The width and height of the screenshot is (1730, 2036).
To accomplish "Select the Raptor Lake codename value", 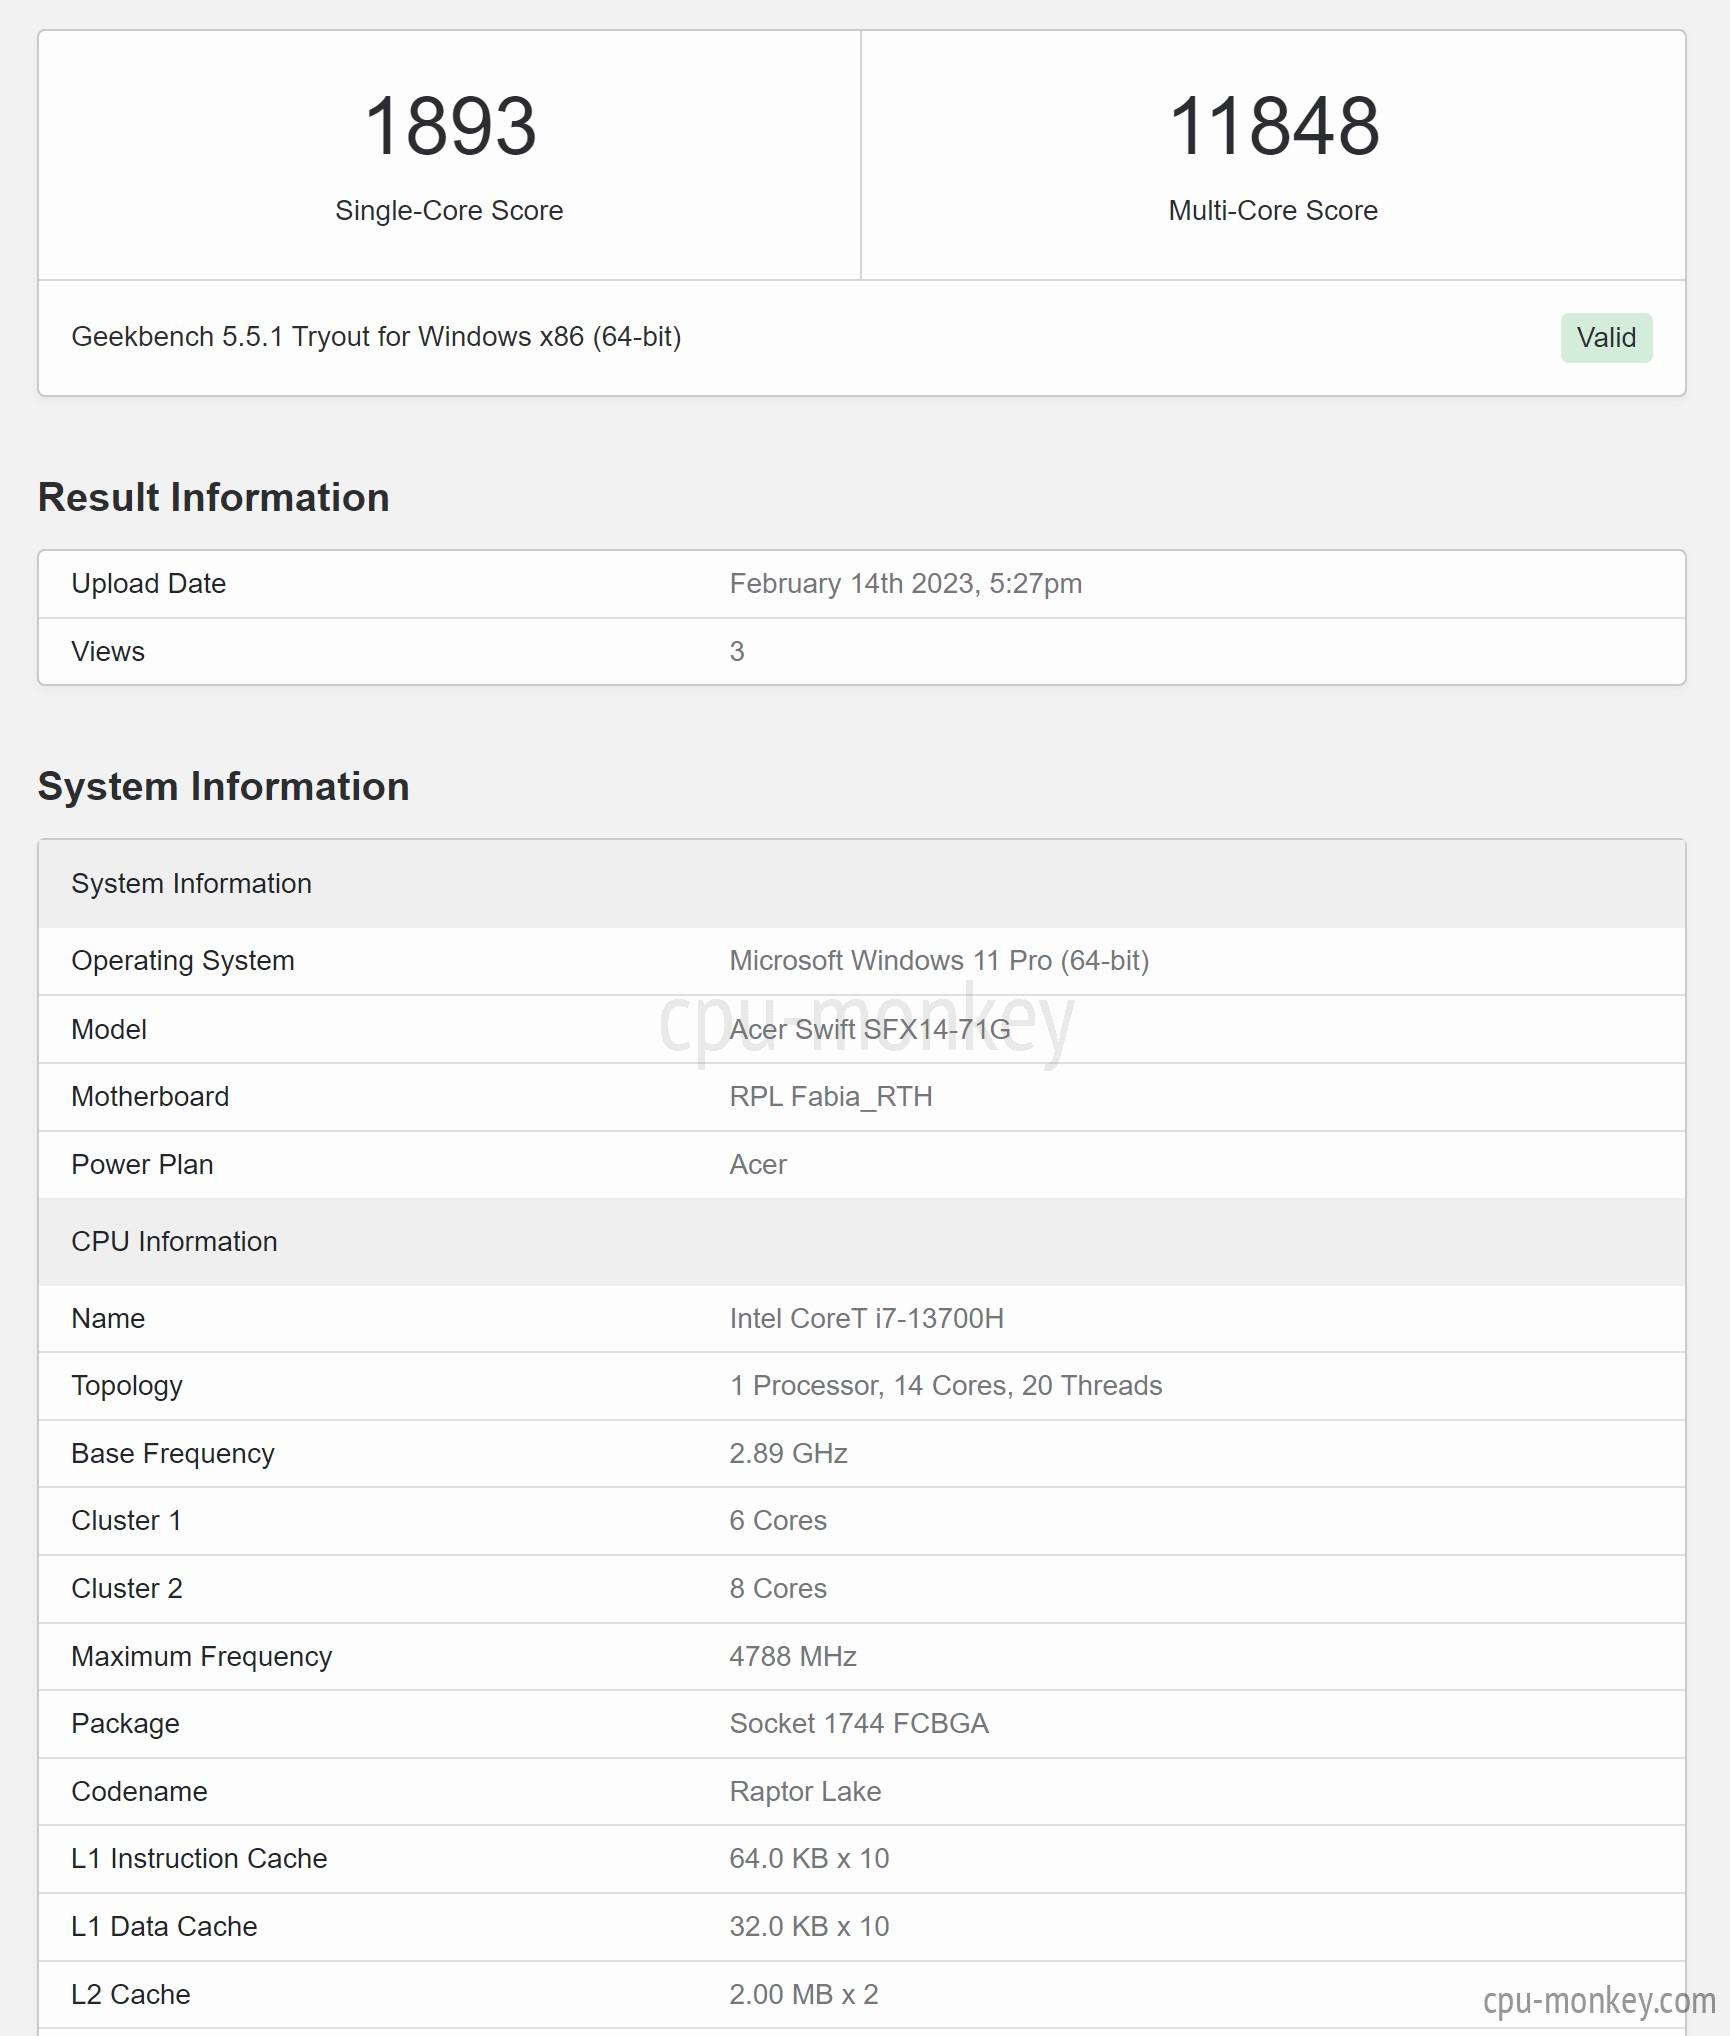I will coord(805,1792).
